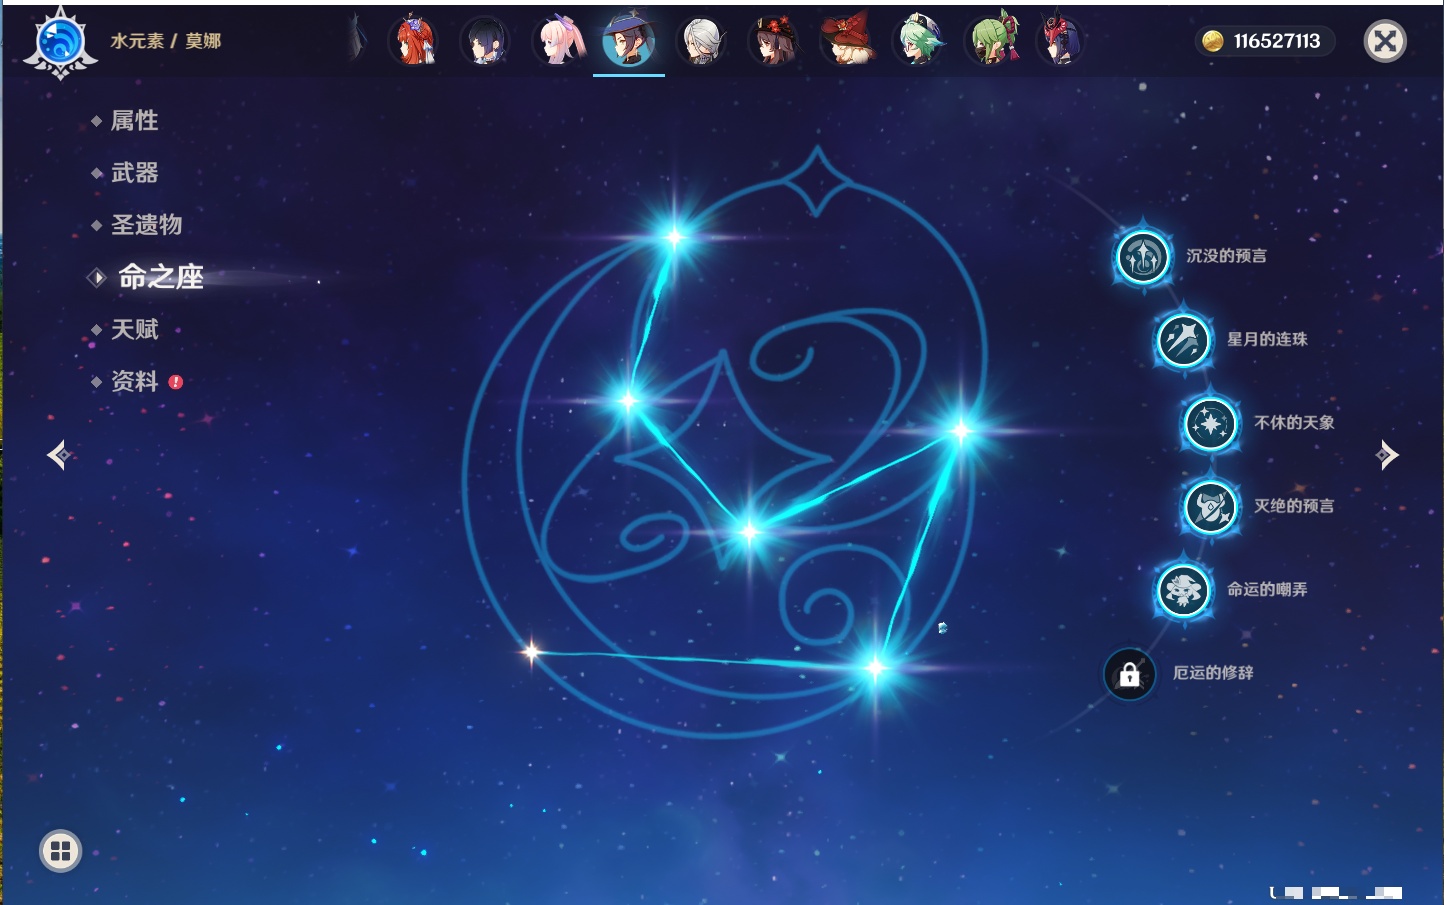The image size is (1444, 905).
Task: Select the gray-haired character portrait
Action: tap(702, 41)
